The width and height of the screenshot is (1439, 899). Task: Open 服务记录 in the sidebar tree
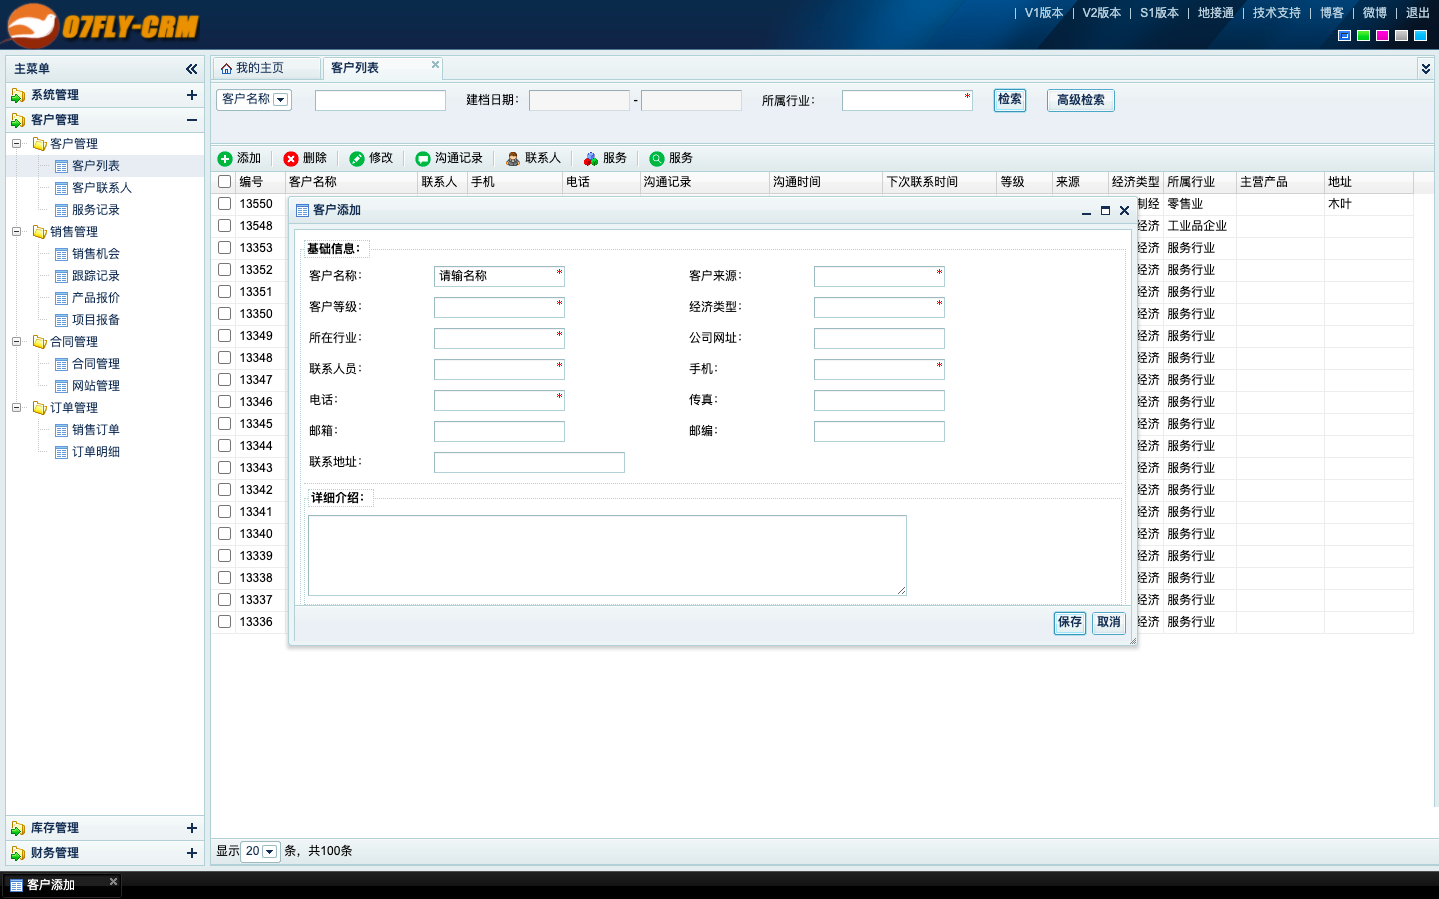96,210
